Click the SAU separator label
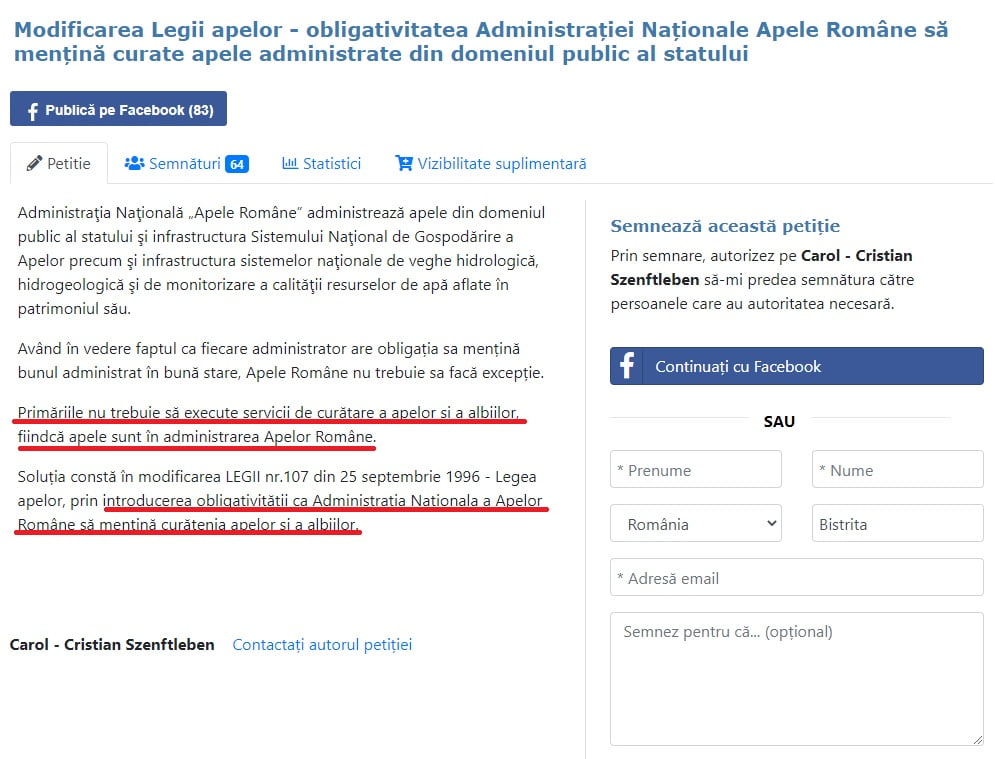995x759 pixels. (x=779, y=421)
